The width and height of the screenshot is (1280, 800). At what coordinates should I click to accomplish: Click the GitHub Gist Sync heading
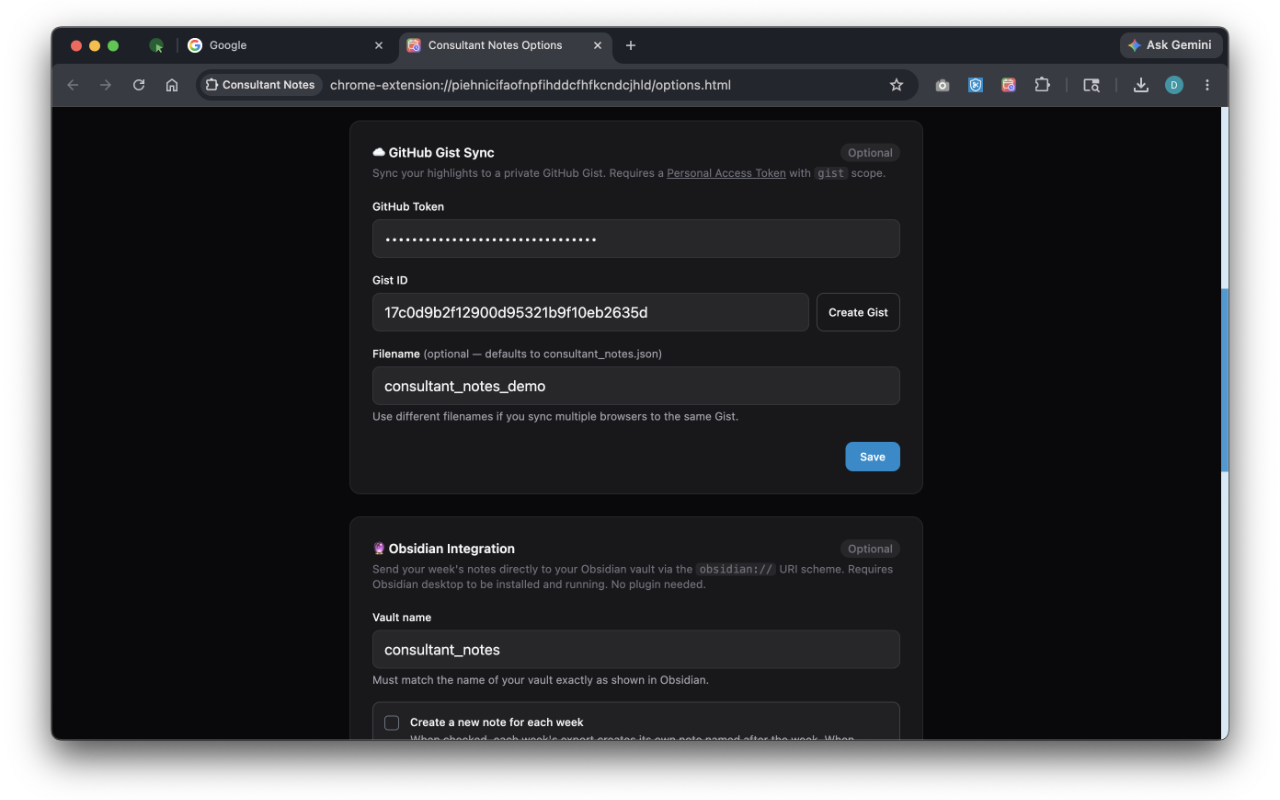tap(433, 153)
